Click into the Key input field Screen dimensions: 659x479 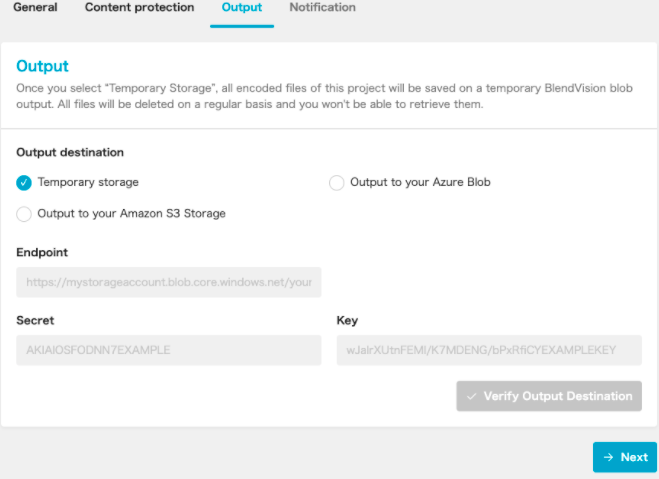pos(489,350)
